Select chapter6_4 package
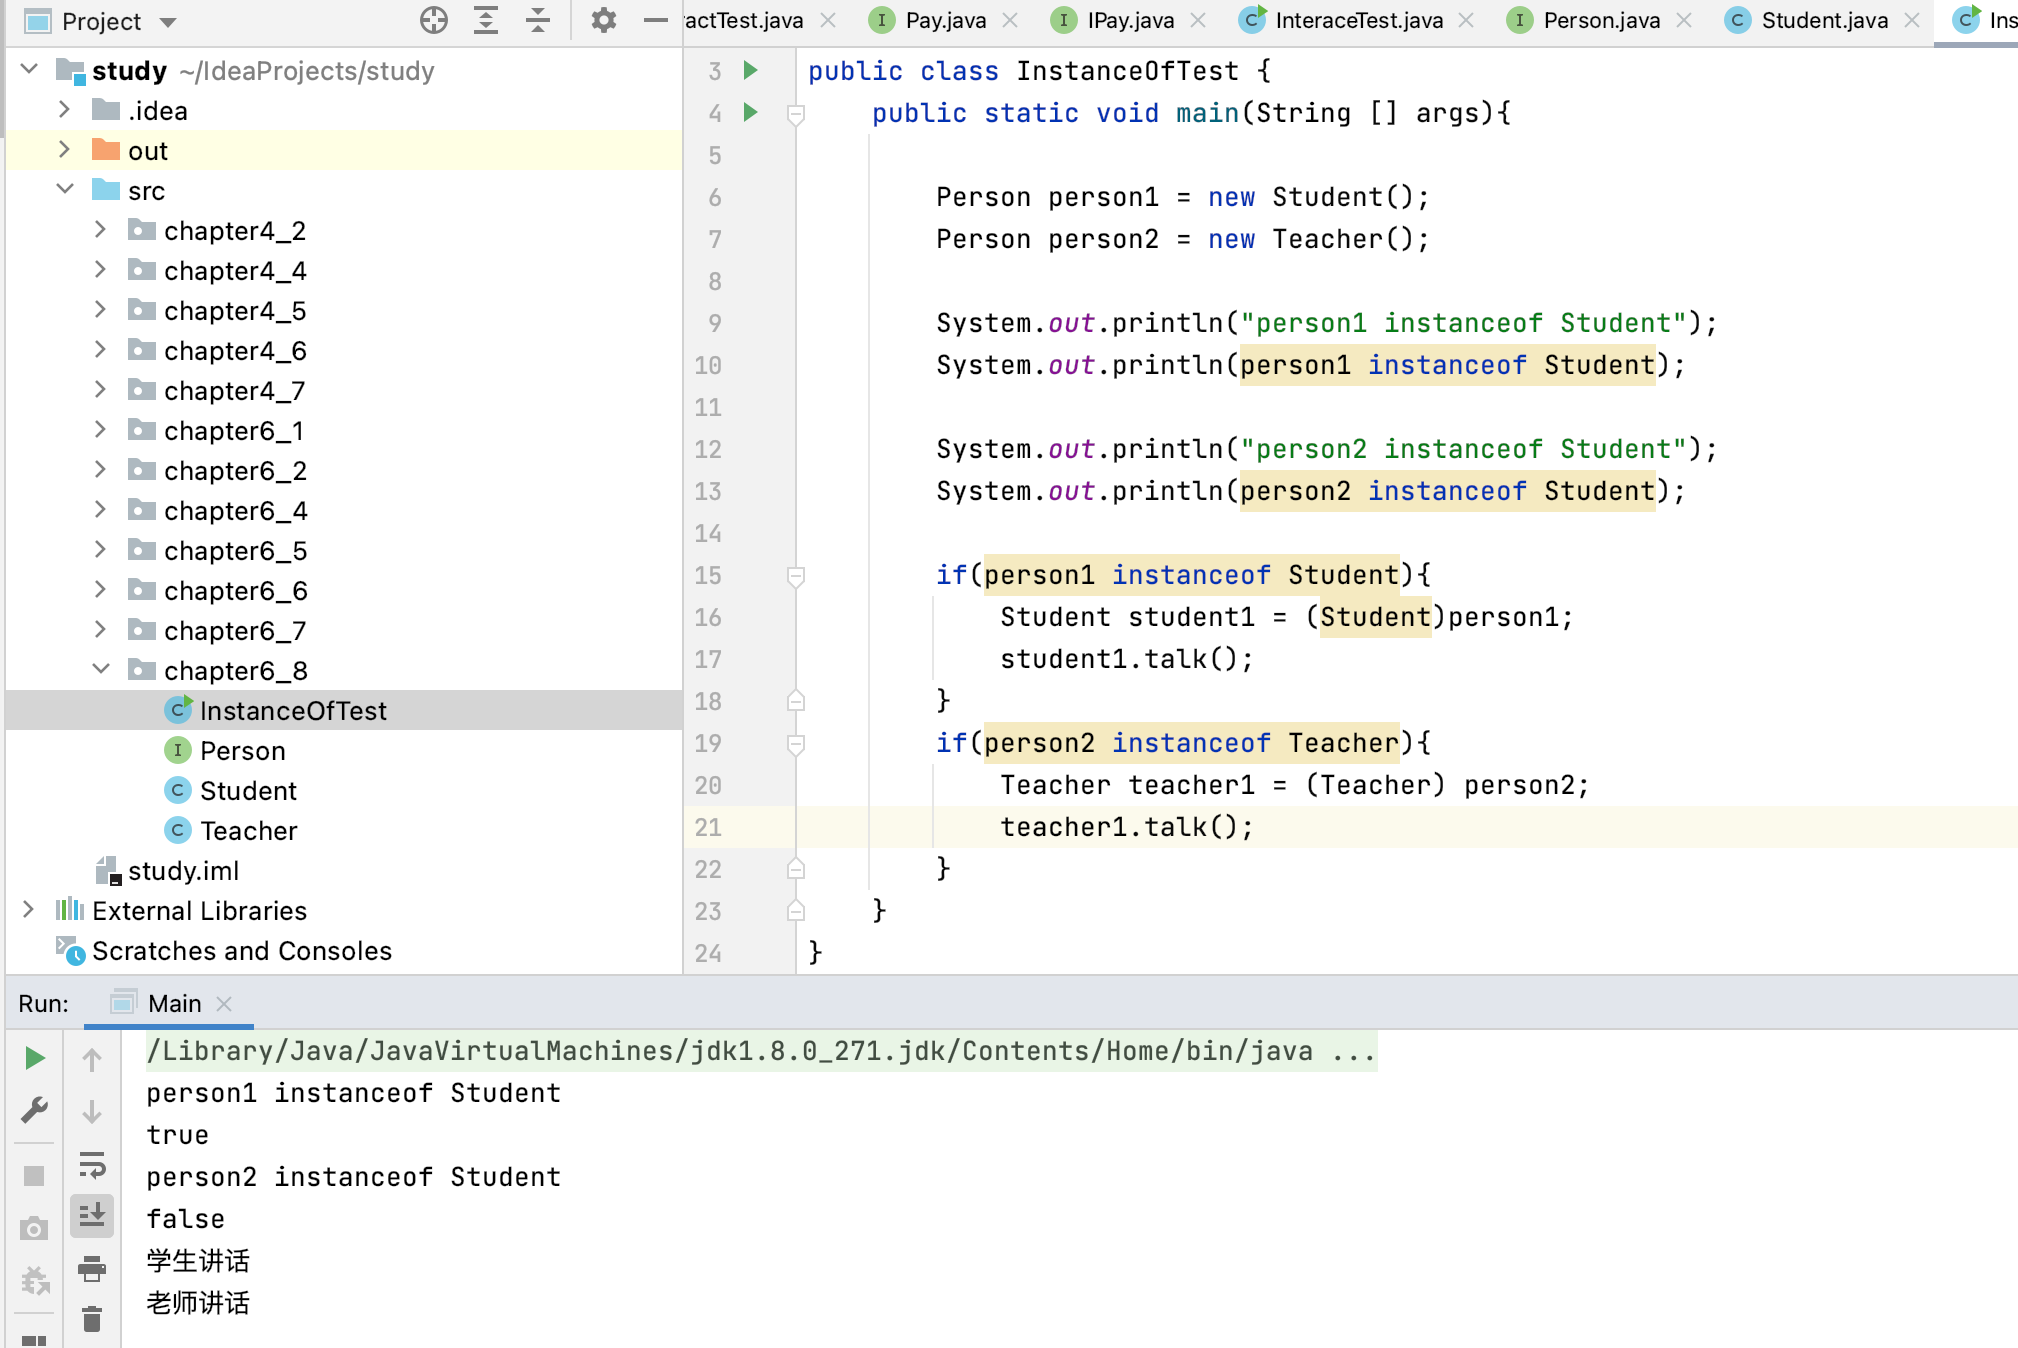 [344, 510]
